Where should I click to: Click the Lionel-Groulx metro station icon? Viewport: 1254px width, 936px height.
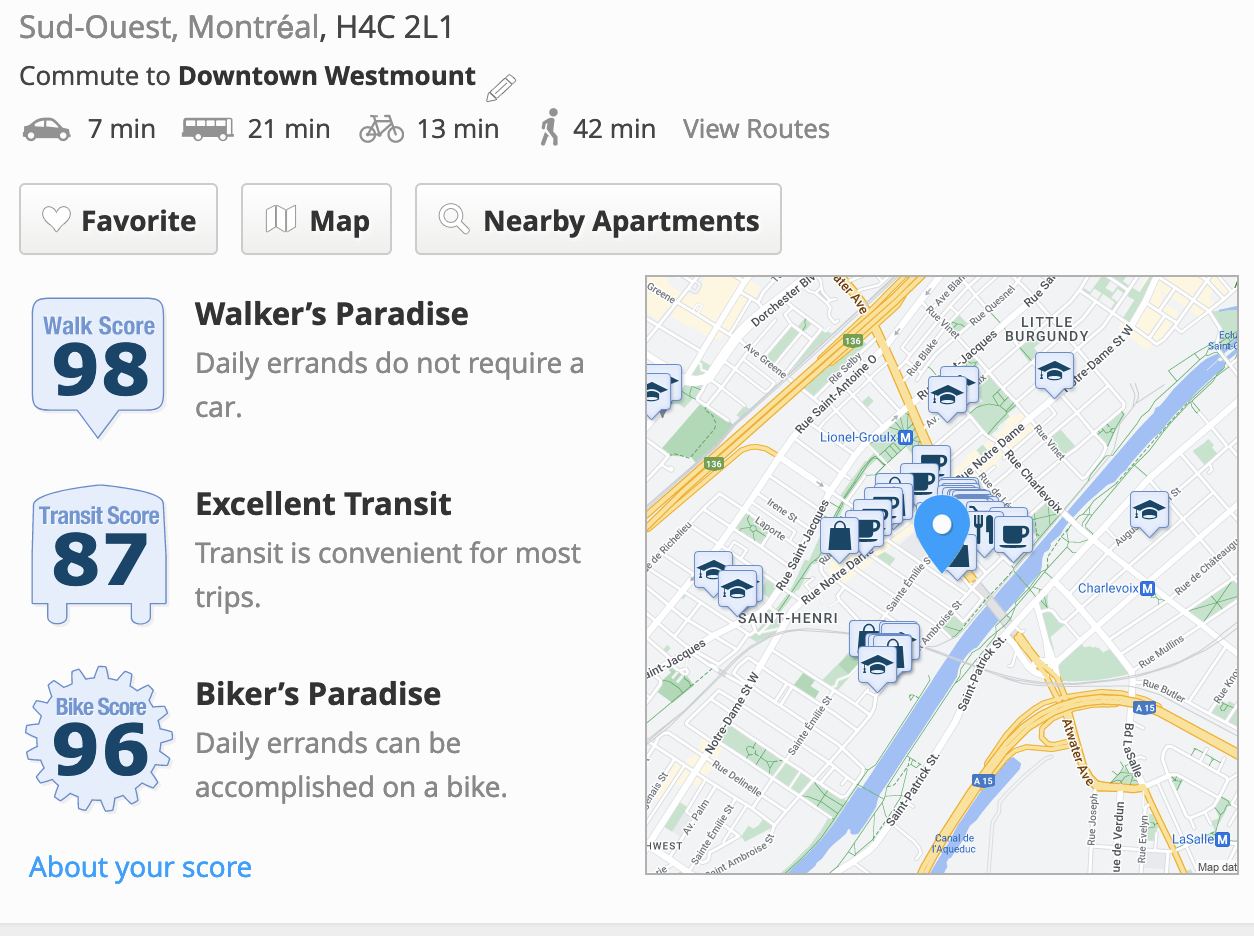(x=905, y=437)
